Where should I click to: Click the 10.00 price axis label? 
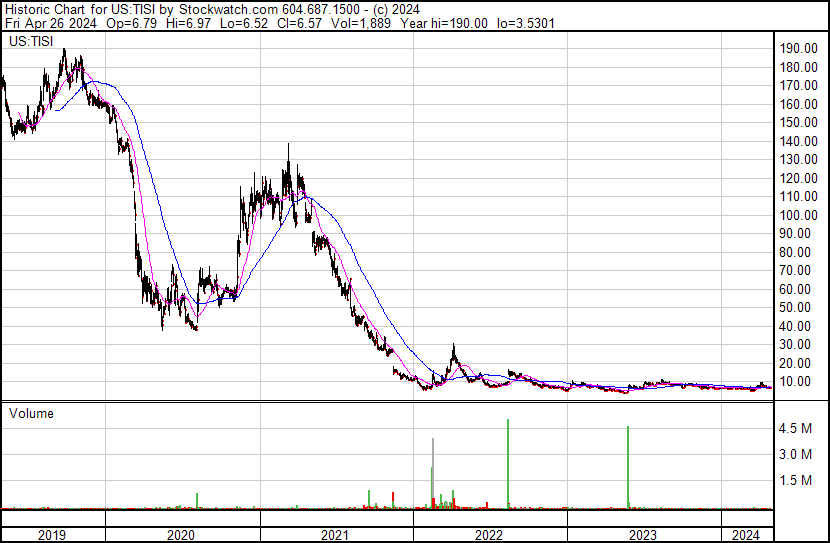click(x=795, y=382)
